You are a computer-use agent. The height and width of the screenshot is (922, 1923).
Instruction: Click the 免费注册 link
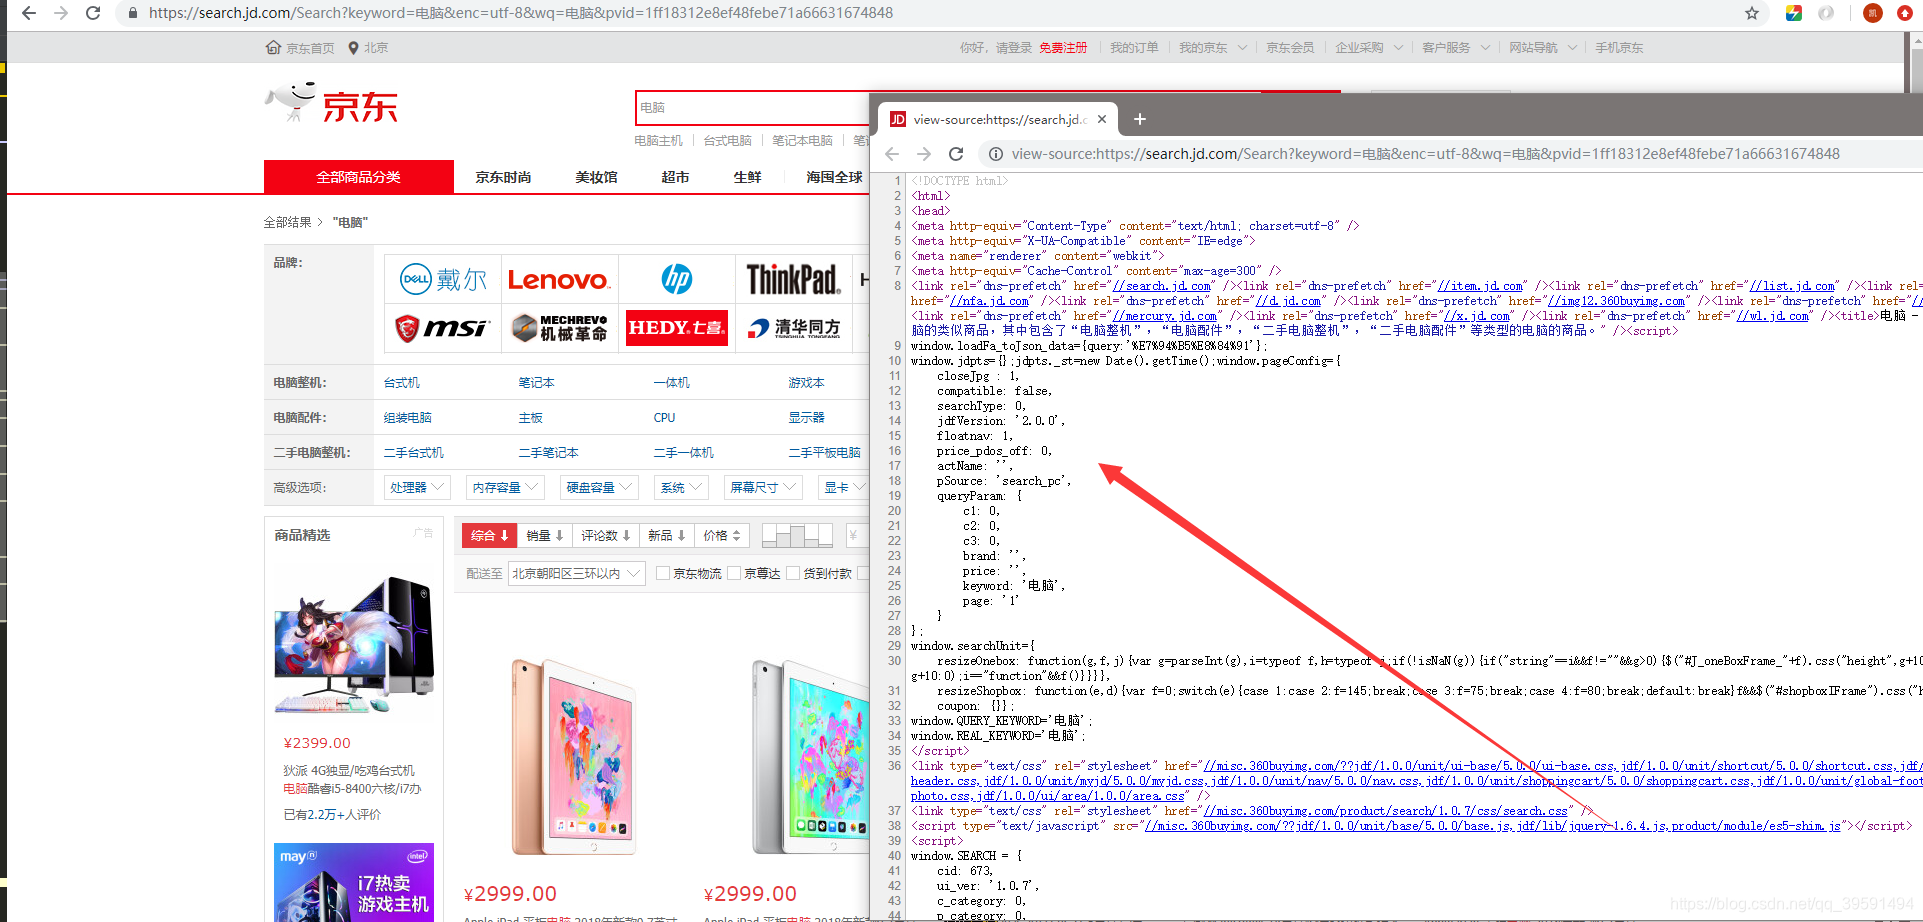pyautogui.click(x=1063, y=48)
